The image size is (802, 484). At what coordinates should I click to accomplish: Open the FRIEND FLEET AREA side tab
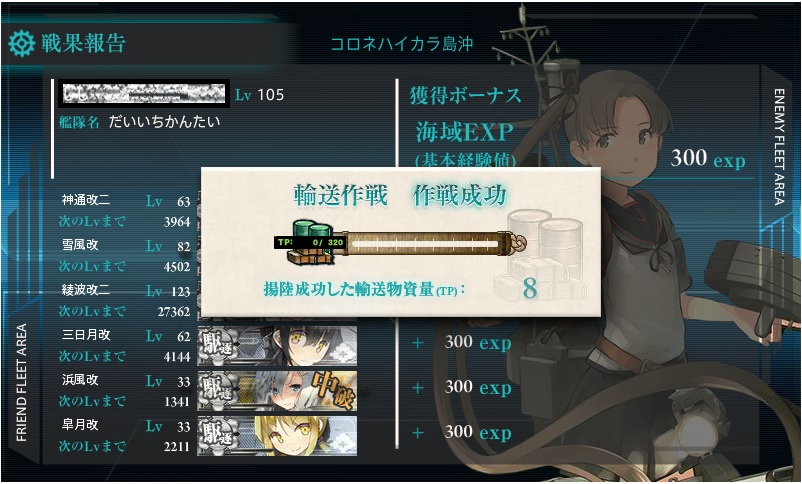[x=21, y=382]
